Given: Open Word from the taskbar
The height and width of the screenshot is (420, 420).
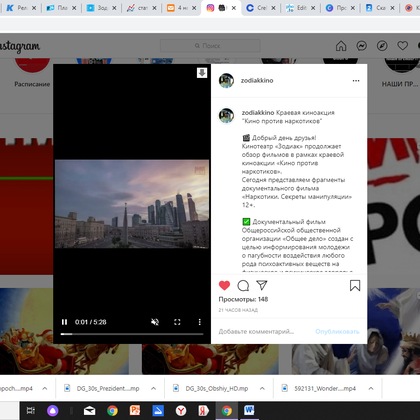Looking at the screenshot, I should click(x=249, y=411).
